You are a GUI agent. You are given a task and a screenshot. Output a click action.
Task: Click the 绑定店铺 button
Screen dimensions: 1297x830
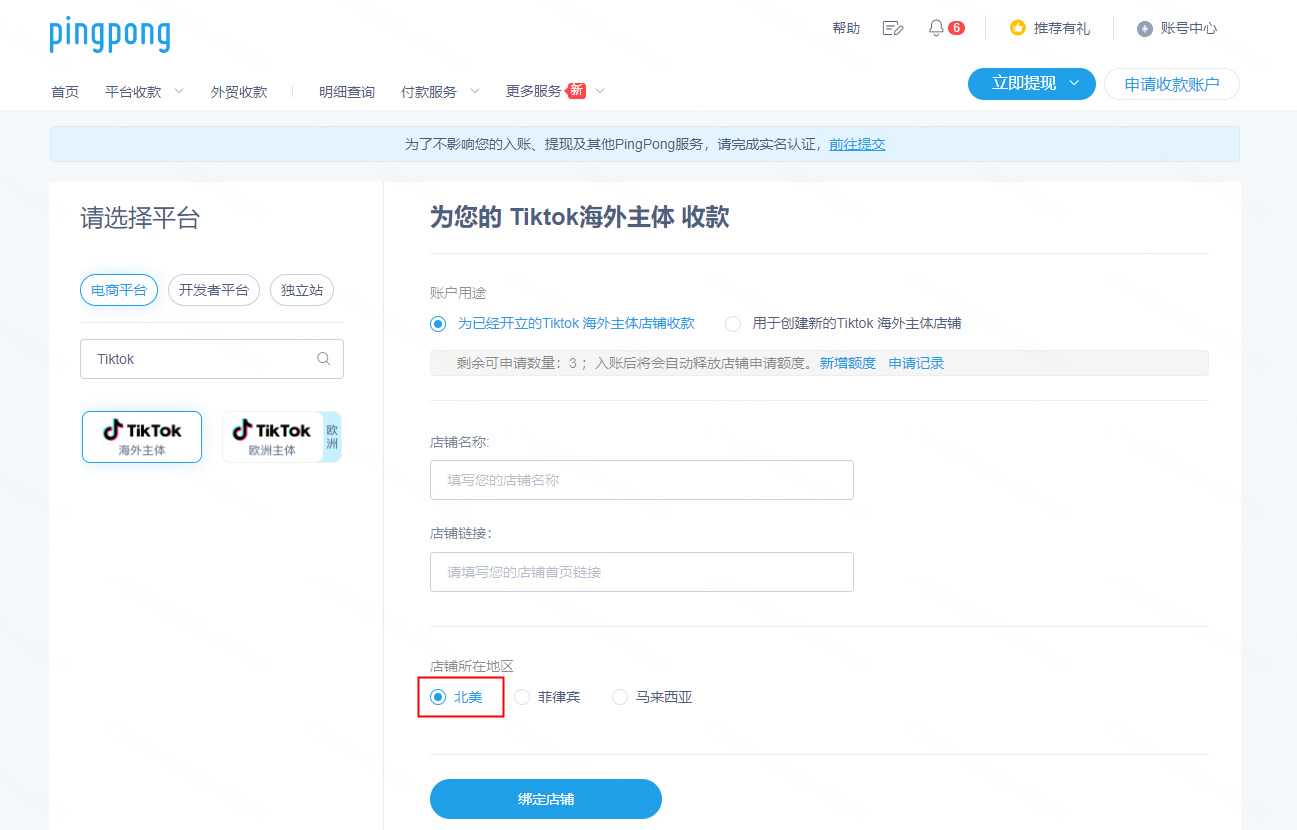[x=546, y=799]
